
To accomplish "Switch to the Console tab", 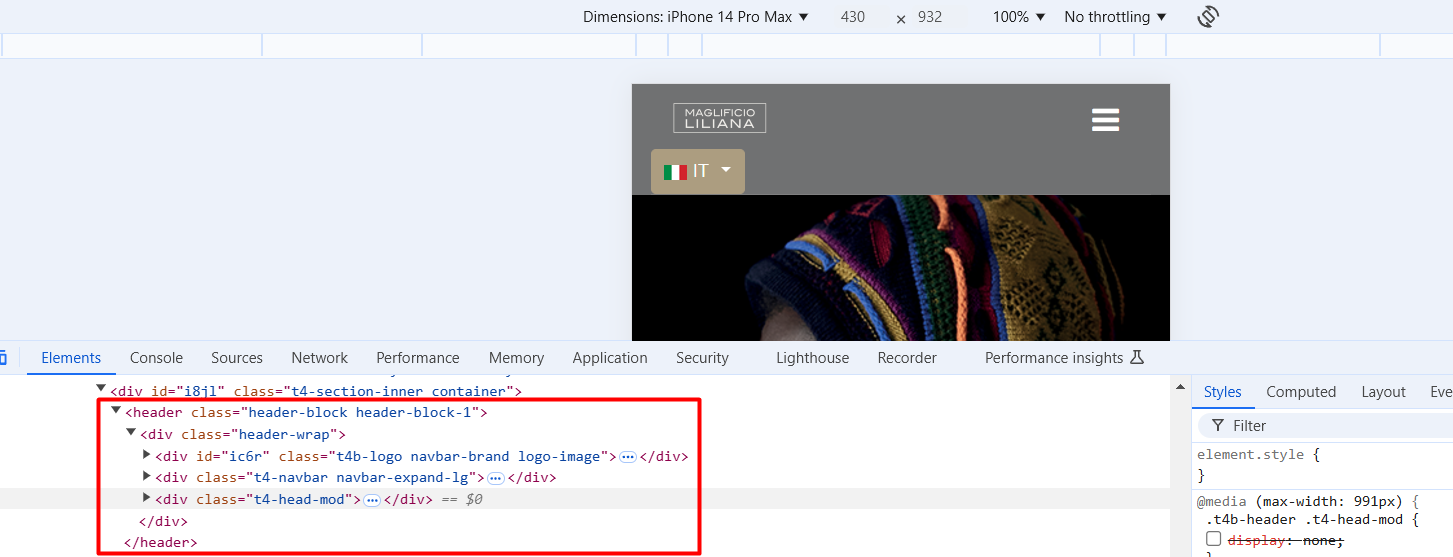I will click(156, 358).
